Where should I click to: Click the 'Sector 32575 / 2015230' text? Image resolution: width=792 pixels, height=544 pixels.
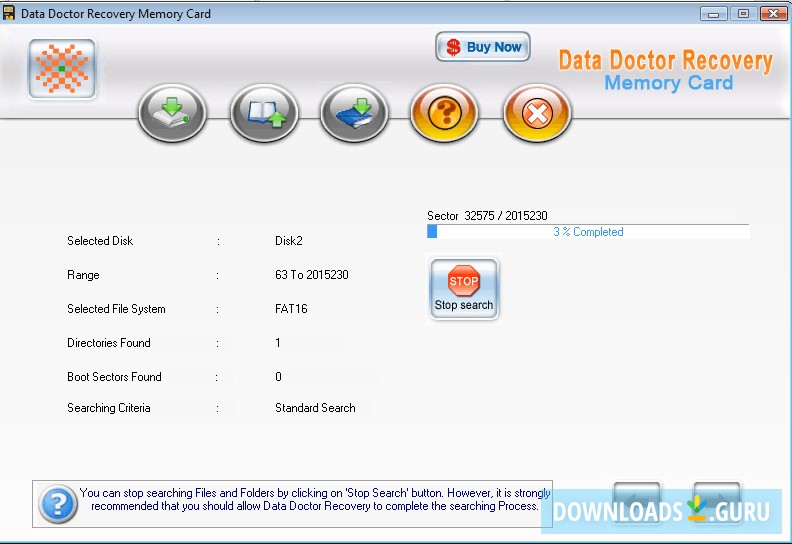click(x=487, y=216)
